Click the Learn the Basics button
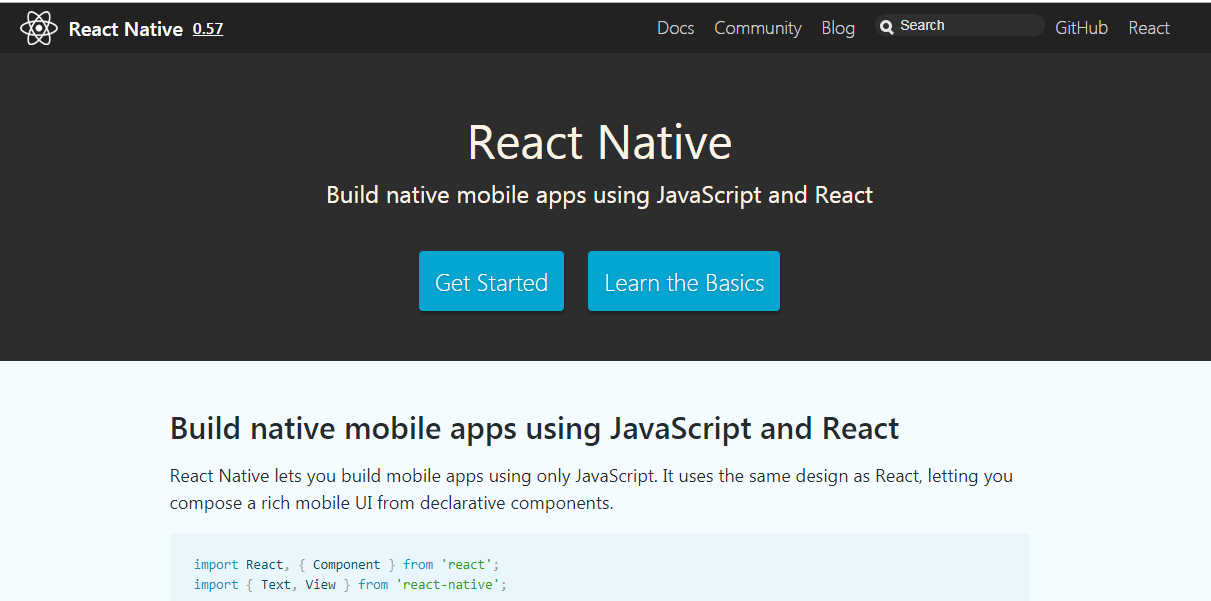The height and width of the screenshot is (601, 1211). click(x=684, y=281)
